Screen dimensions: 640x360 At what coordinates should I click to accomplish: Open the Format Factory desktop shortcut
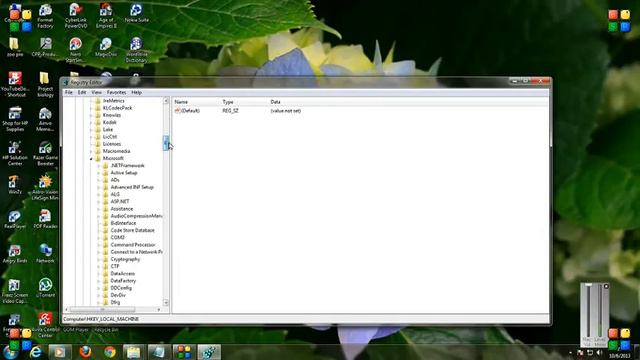45,16
